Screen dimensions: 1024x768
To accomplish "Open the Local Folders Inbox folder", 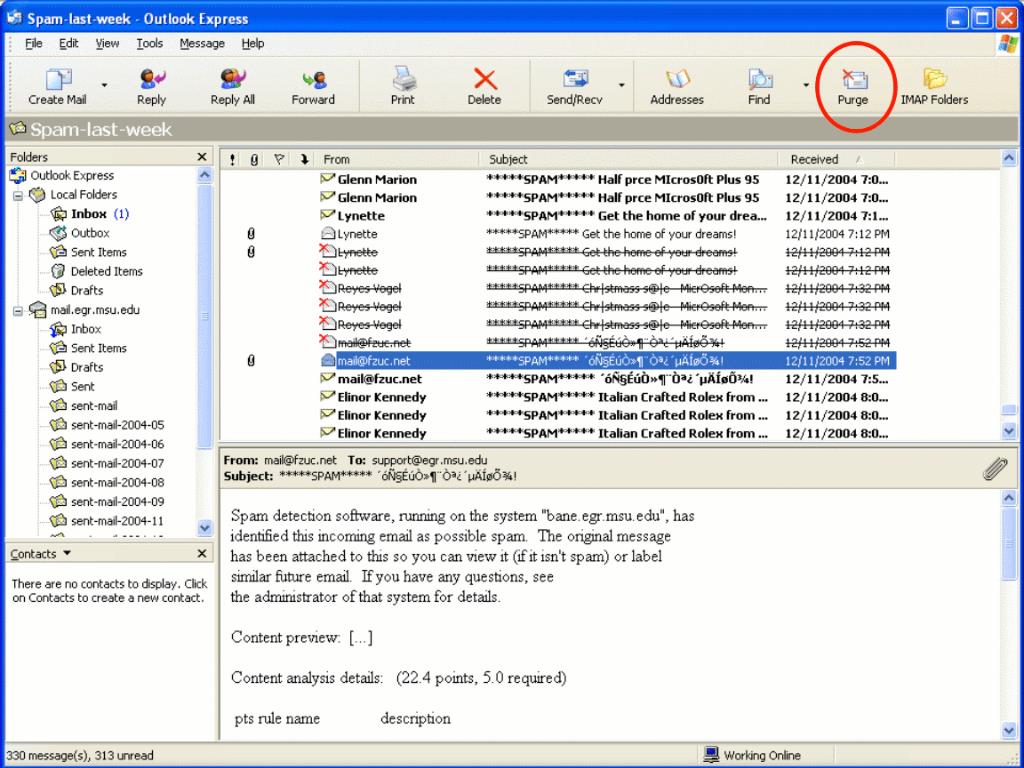I will point(89,214).
